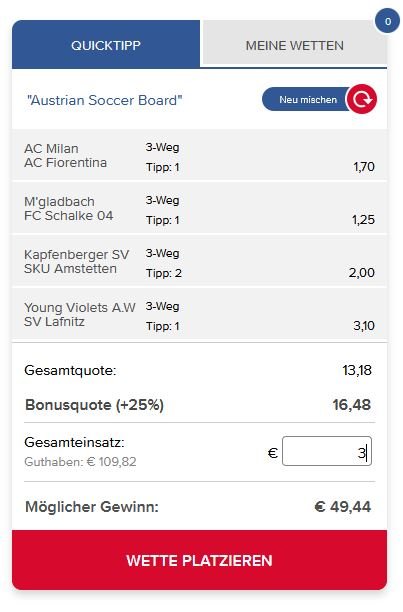The width and height of the screenshot is (403, 612).
Task: Click the blue bet counter badge
Action: pos(387,21)
